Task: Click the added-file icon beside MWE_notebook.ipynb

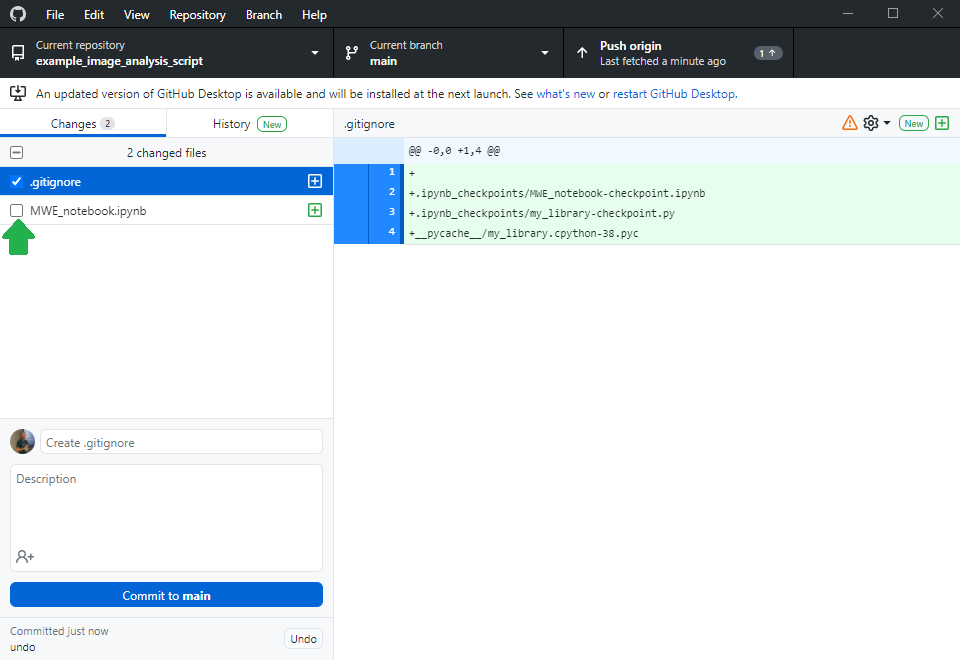Action: pyautogui.click(x=315, y=210)
